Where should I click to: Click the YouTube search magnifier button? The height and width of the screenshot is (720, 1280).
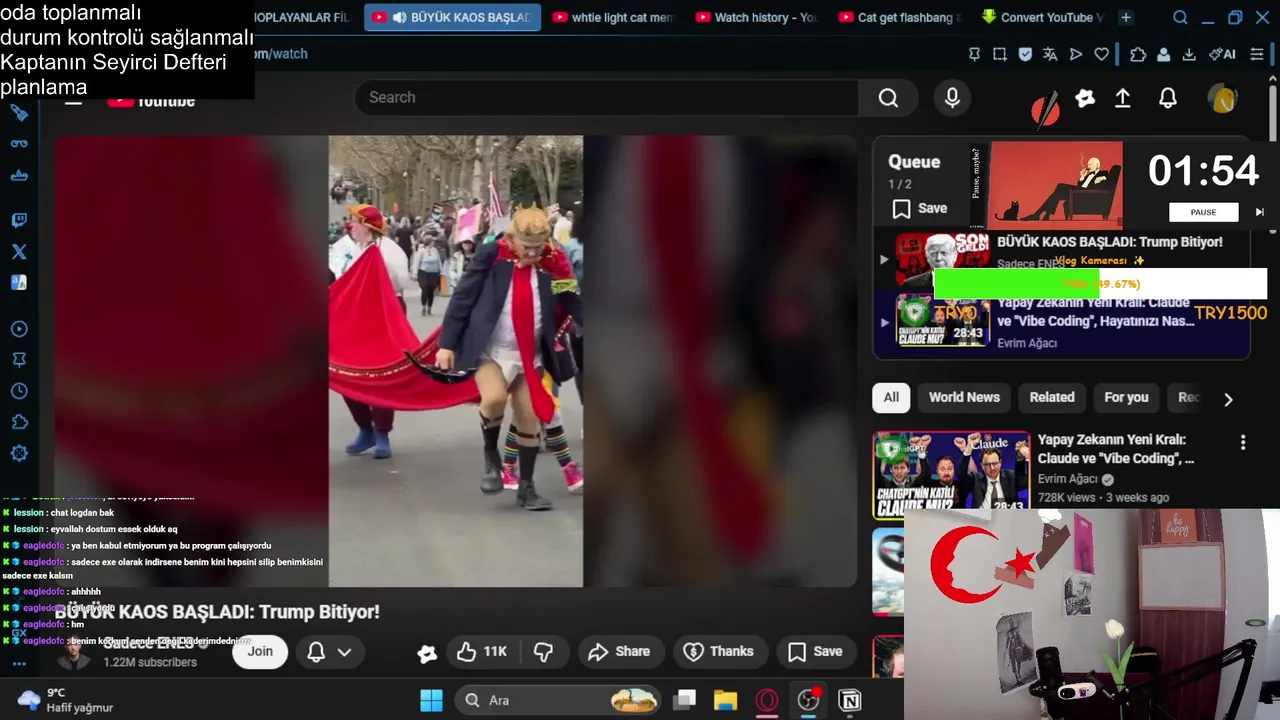[888, 97]
